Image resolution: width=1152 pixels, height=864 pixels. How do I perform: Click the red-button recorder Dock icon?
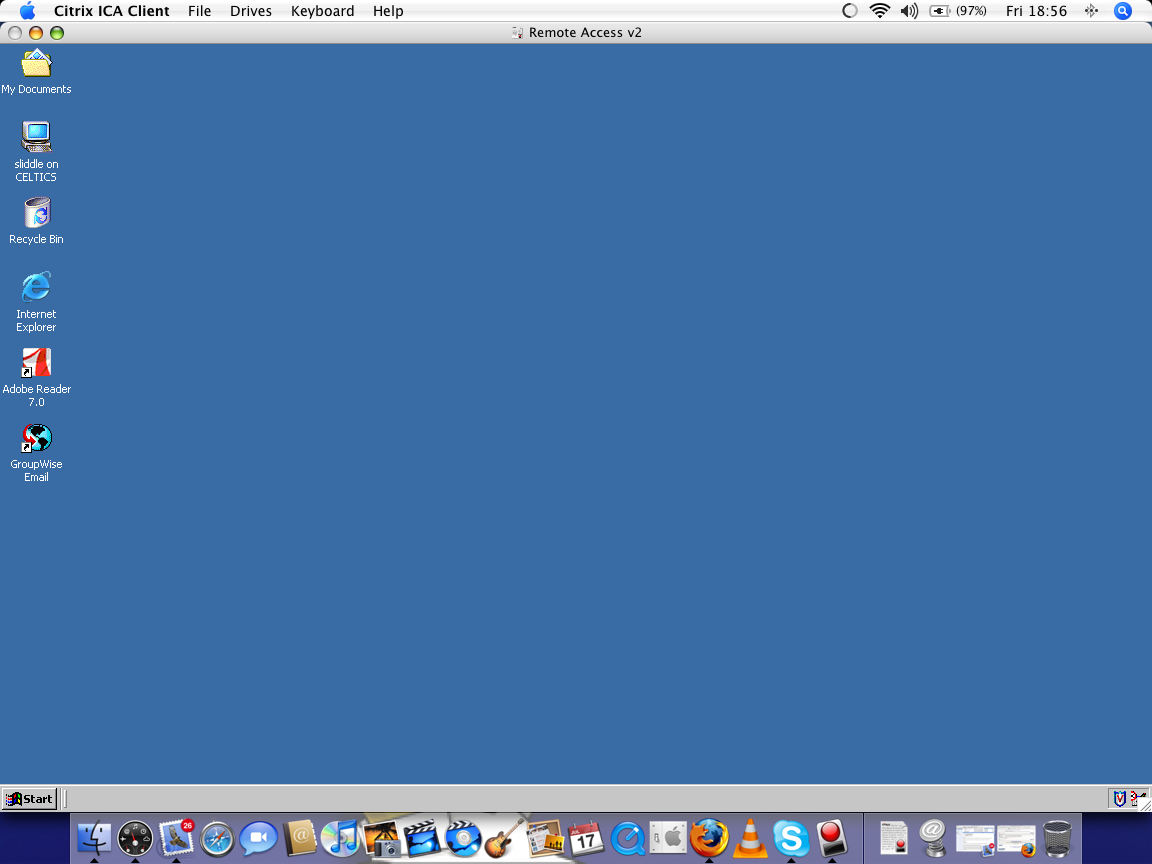pos(832,838)
